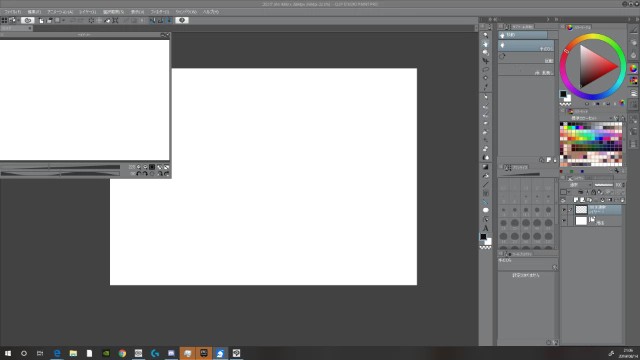Screen dimensions: 640x360
Task: Open the Filter menu
Action: pyautogui.click(x=160, y=12)
